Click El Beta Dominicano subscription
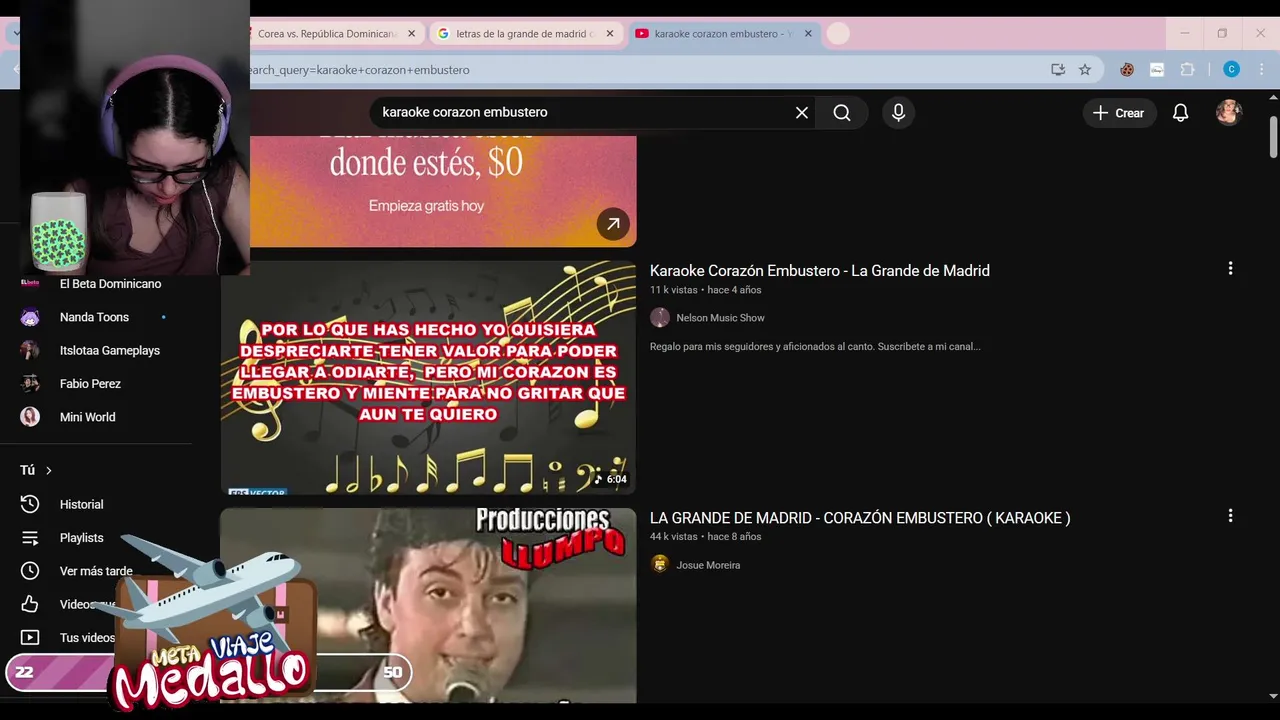1280x720 pixels. pos(110,284)
